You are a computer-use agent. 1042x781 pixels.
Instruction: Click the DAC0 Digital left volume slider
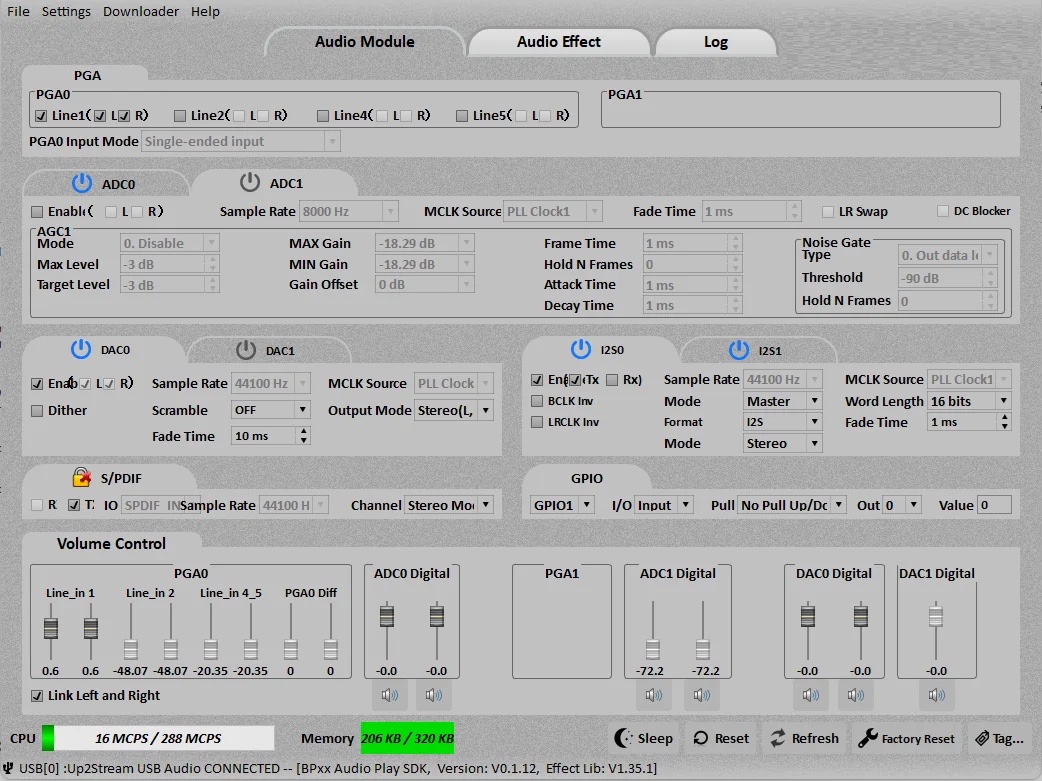point(807,617)
